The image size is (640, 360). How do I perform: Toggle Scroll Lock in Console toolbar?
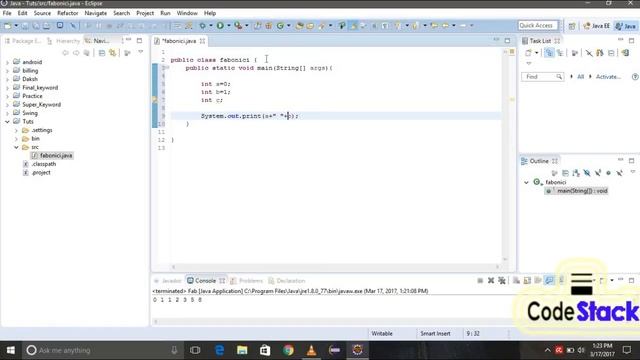click(527, 280)
